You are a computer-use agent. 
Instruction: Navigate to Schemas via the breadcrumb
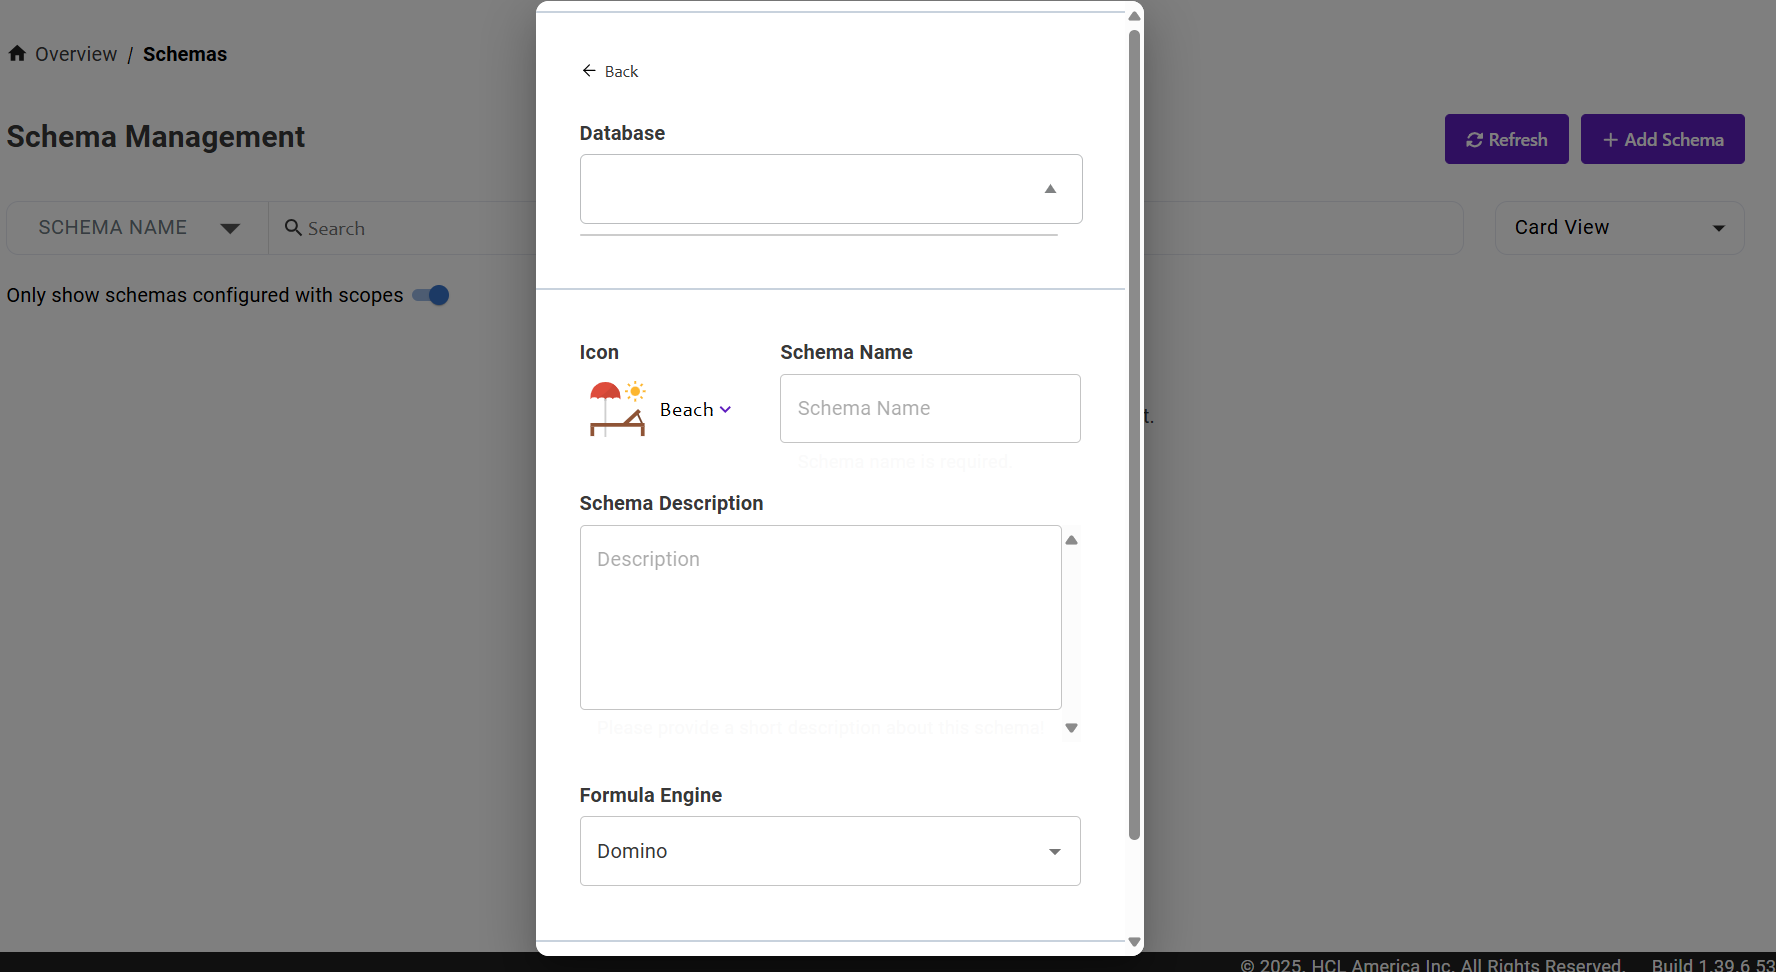coord(184,53)
